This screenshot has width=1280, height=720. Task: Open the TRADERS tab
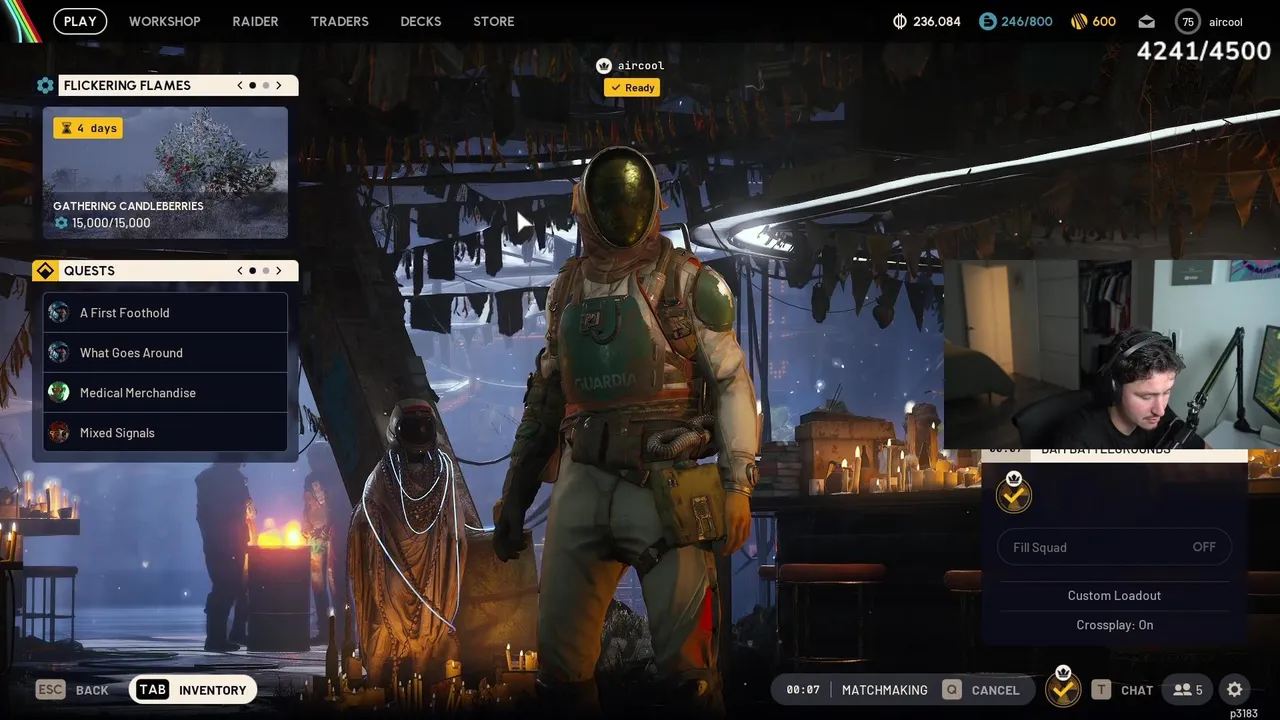click(x=339, y=21)
